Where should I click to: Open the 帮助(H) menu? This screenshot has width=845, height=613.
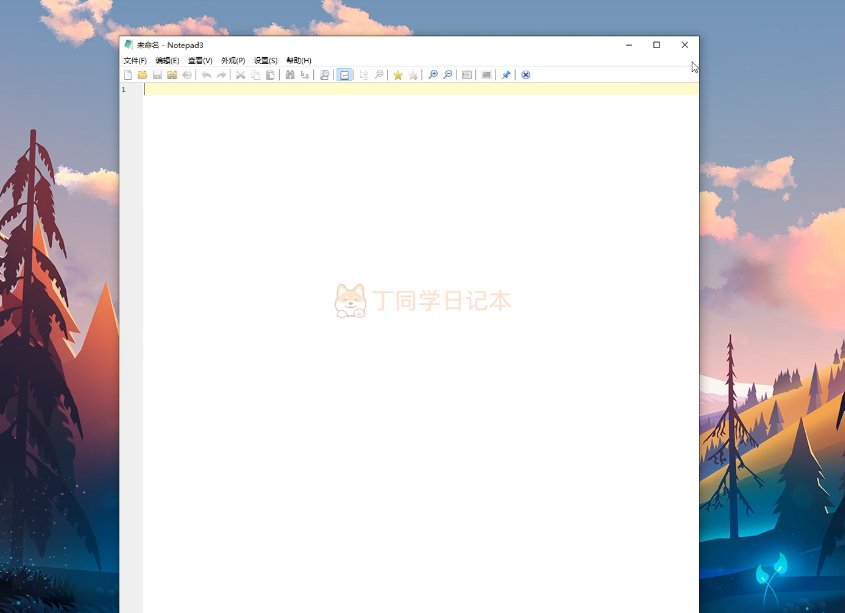[x=299, y=60]
